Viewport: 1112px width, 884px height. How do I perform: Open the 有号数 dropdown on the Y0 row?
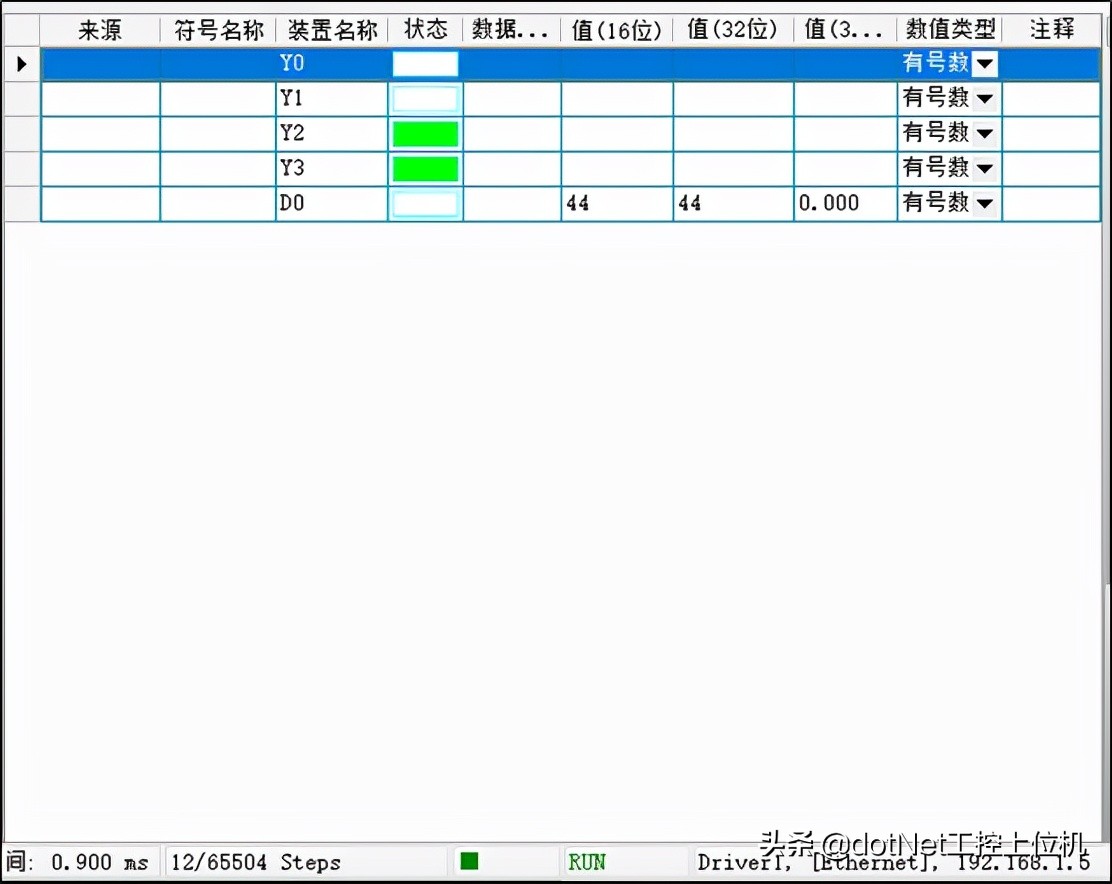tap(984, 63)
